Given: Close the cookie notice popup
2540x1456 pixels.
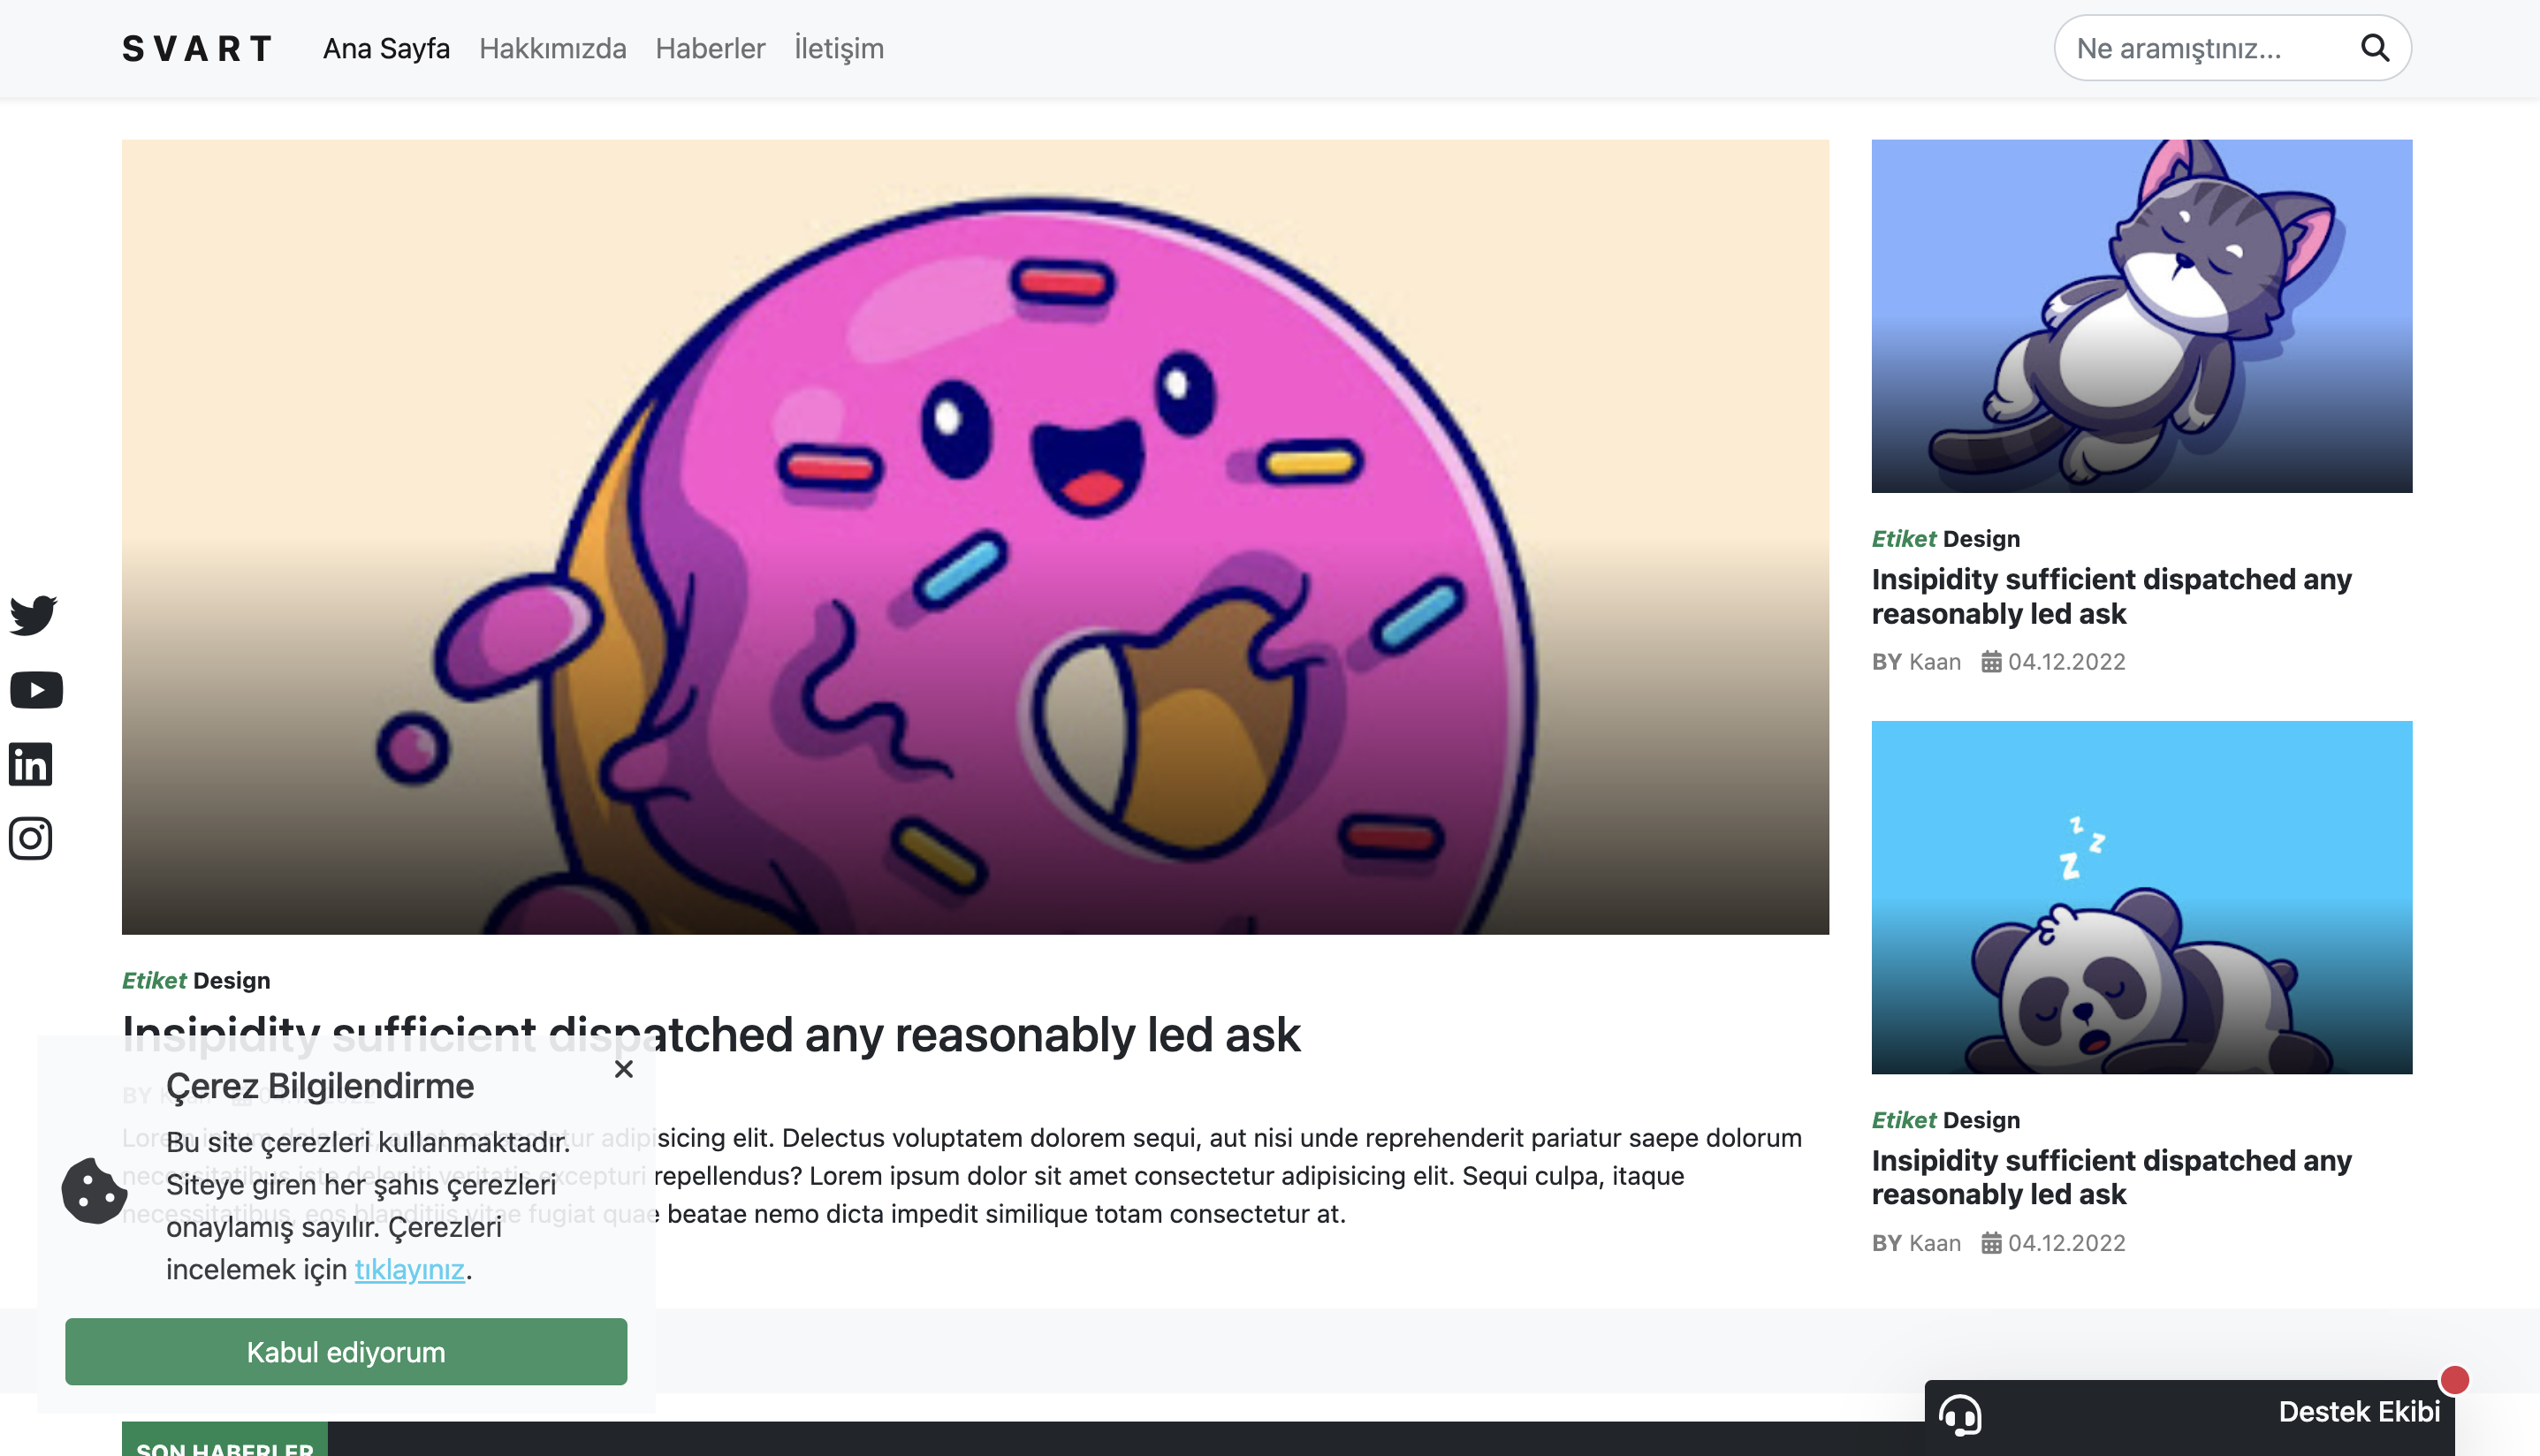Looking at the screenshot, I should pos(624,1069).
